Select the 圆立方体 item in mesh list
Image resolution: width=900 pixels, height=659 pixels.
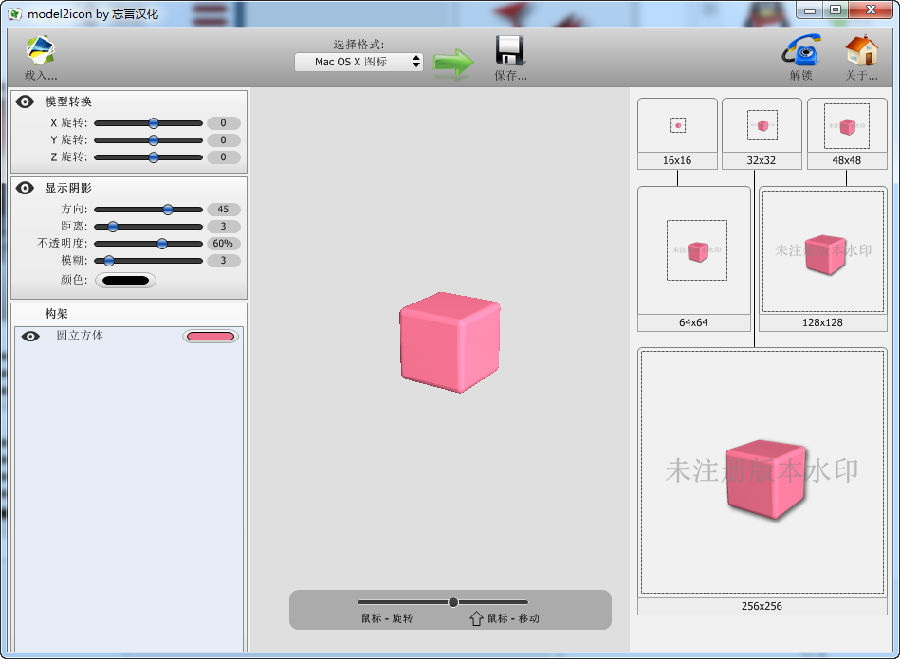click(80, 336)
